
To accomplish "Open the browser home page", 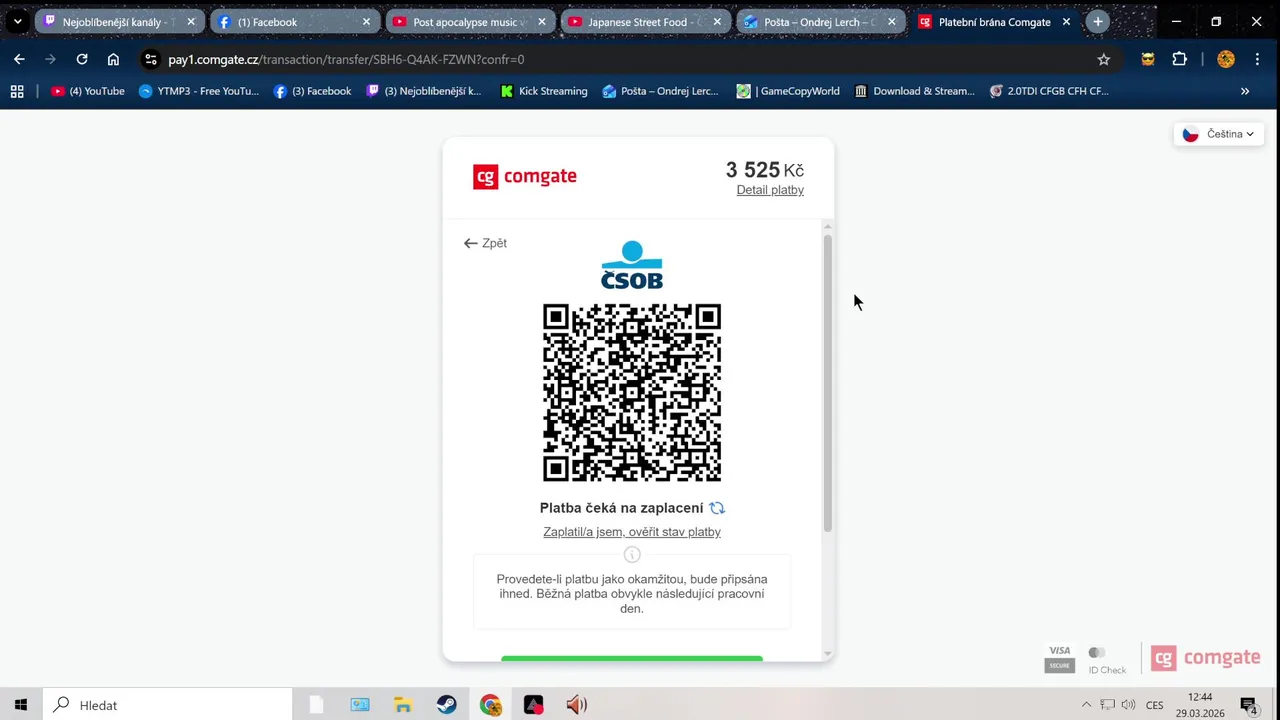I will pyautogui.click(x=113, y=59).
